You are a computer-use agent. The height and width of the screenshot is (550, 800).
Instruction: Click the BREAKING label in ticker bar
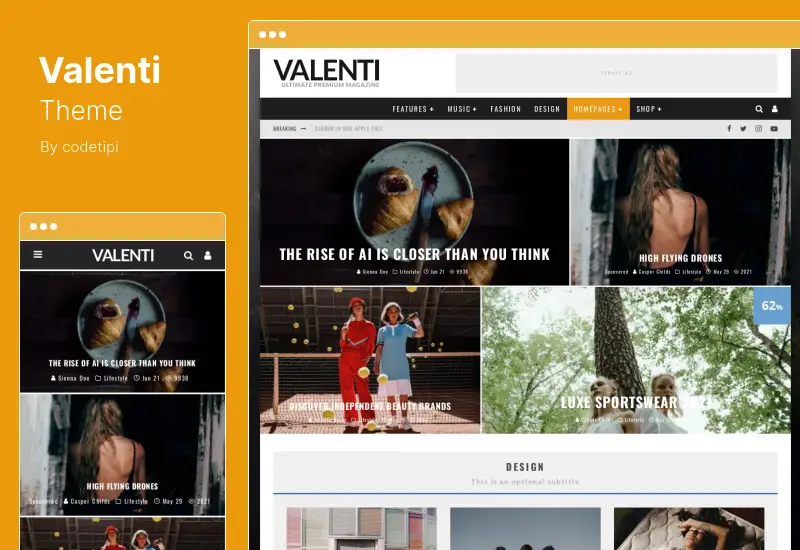click(x=284, y=129)
